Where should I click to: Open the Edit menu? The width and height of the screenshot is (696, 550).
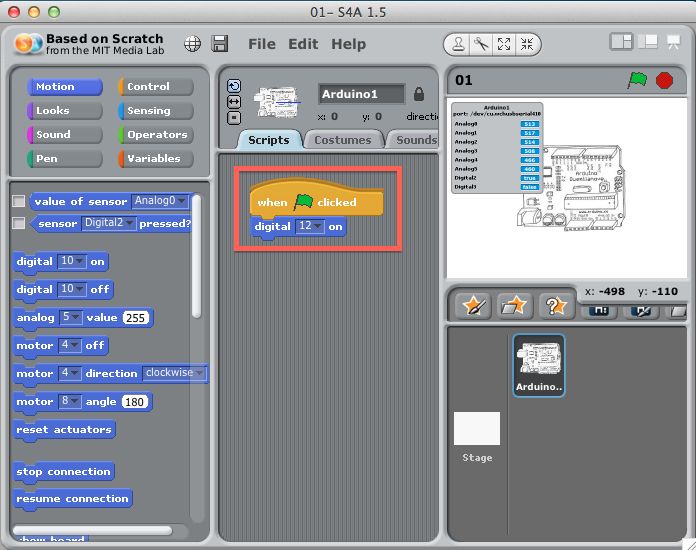coord(303,44)
